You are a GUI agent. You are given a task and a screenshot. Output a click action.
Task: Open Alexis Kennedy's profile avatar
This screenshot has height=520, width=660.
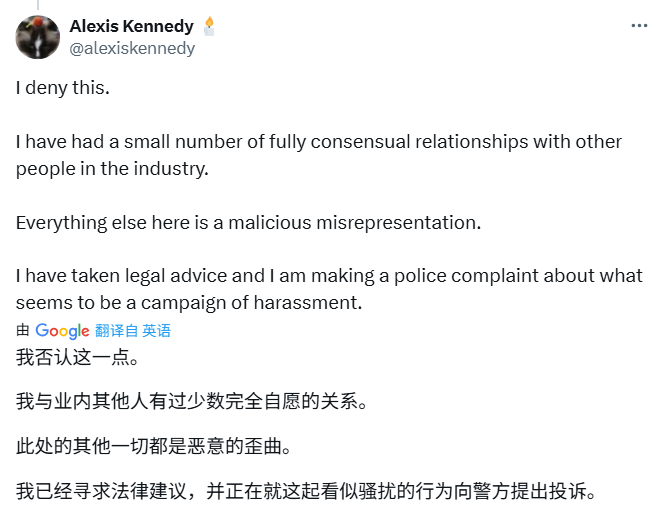[x=37, y=38]
